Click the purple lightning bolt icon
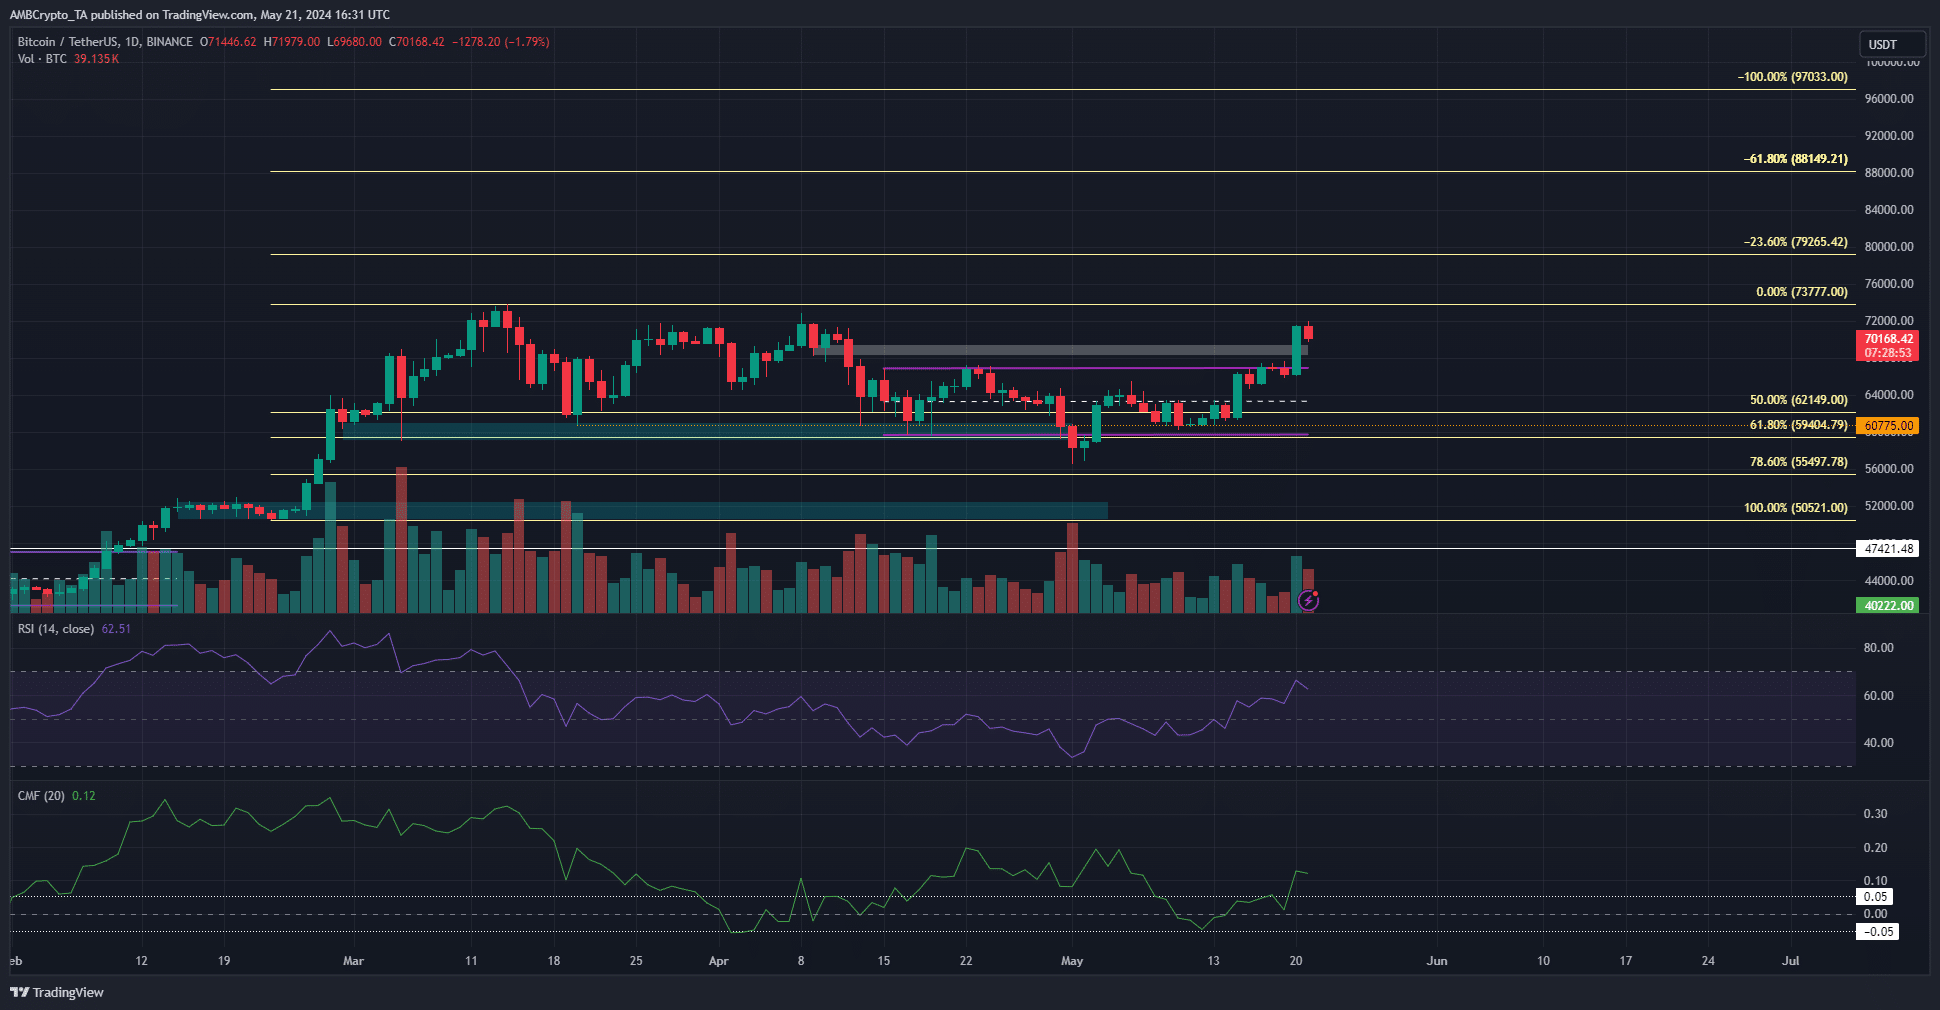The height and width of the screenshot is (1010, 1940). pyautogui.click(x=1308, y=601)
